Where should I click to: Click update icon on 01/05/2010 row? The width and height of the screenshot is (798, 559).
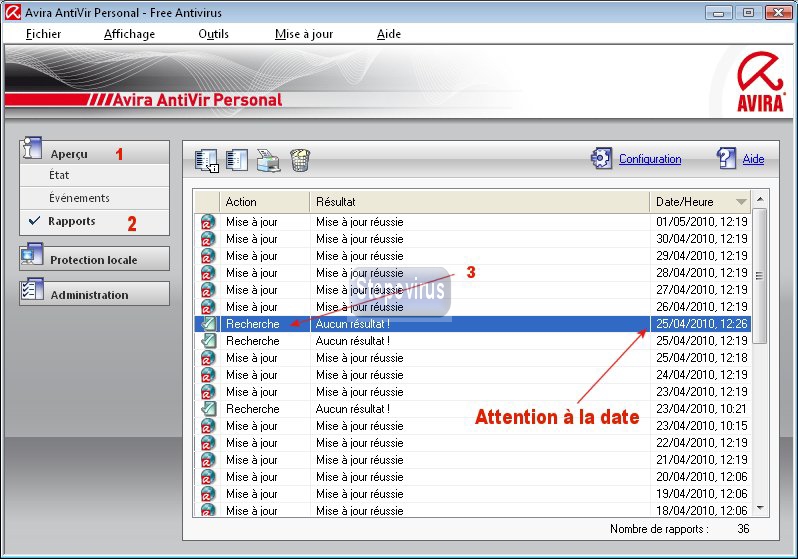pyautogui.click(x=208, y=222)
